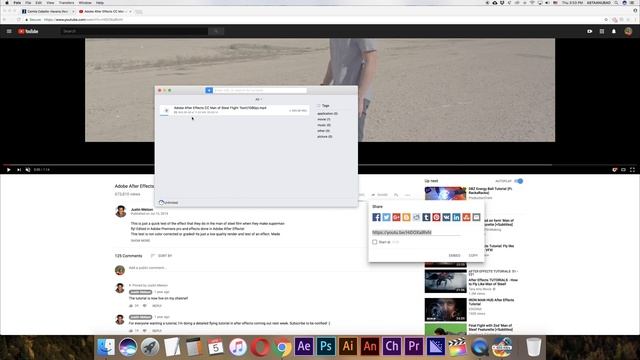This screenshot has height=360, width=640.
Task: Enter fullscreen on the player
Action: [x=632, y=170]
